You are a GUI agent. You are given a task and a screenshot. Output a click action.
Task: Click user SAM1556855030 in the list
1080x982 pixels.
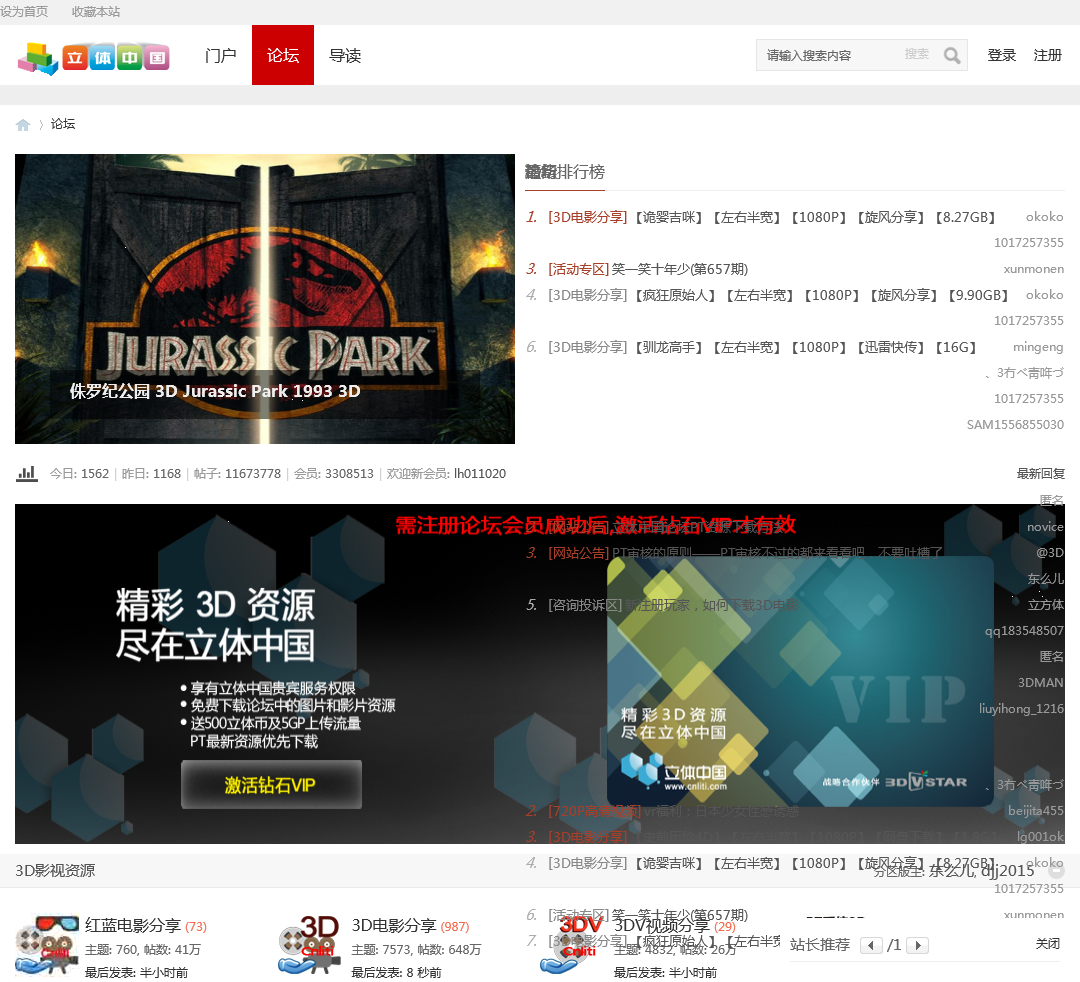click(1015, 425)
